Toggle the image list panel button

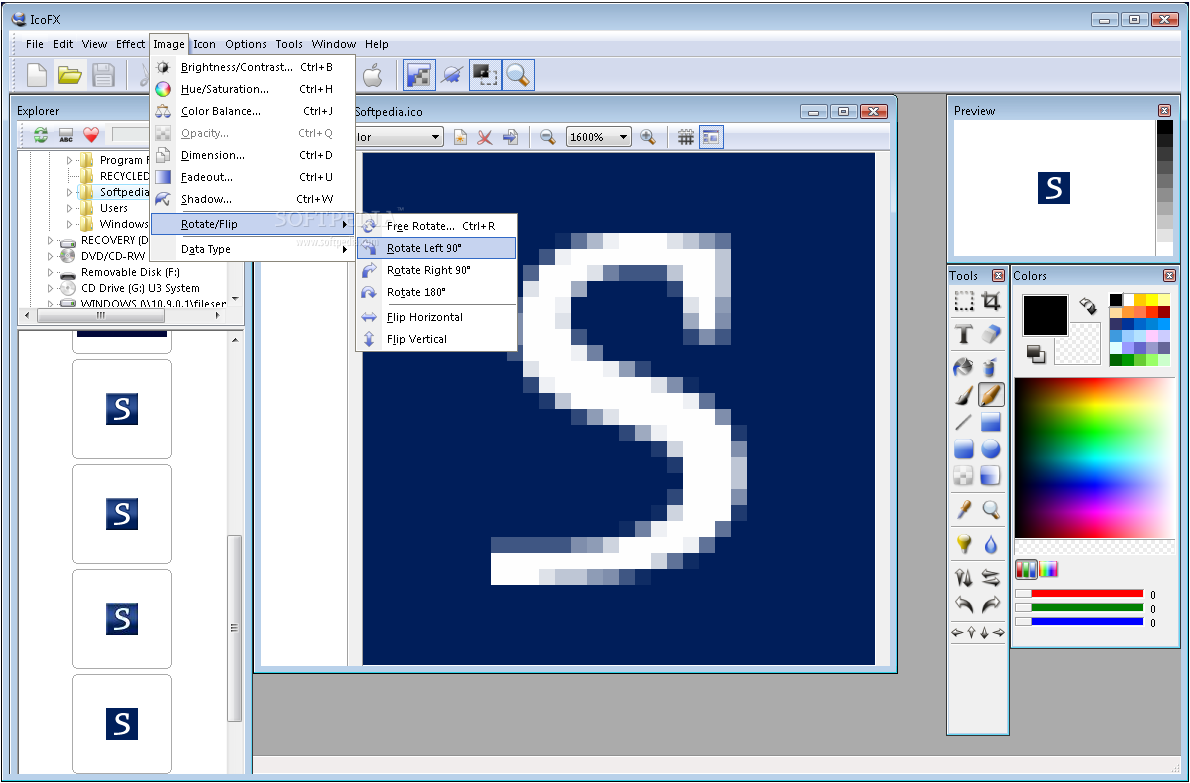pos(711,137)
